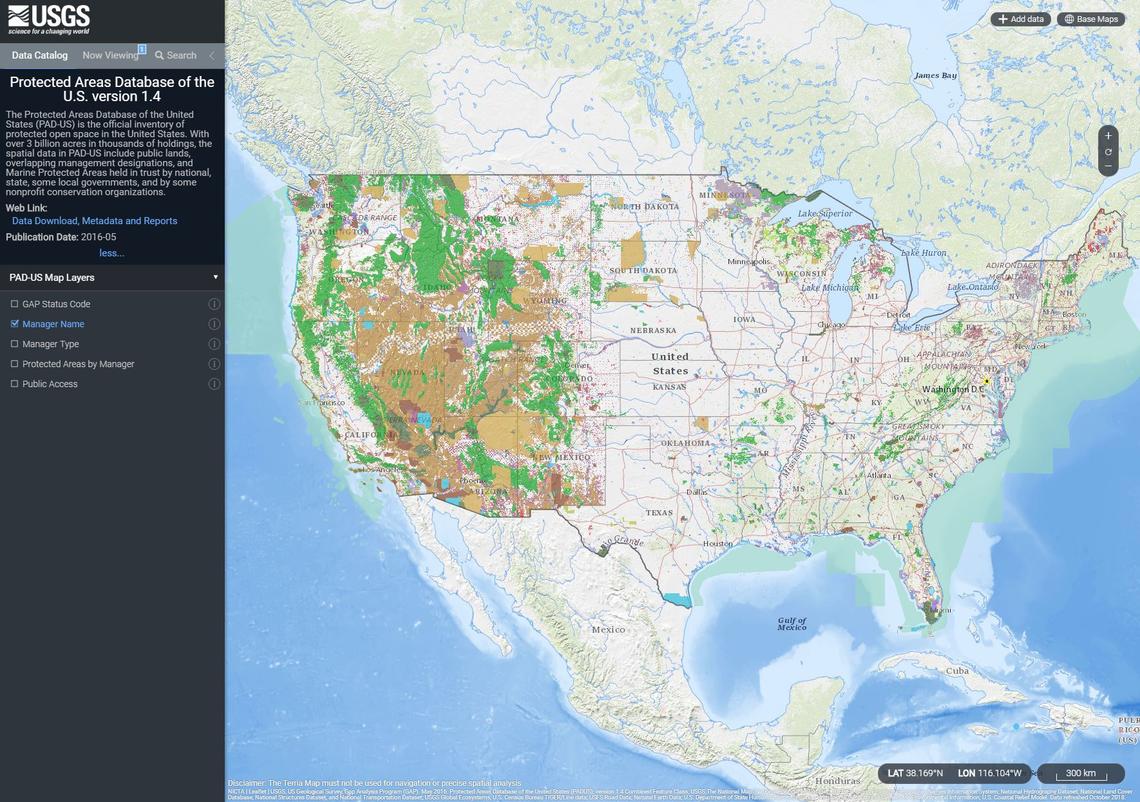Enable Protected Areas by Manager layer
1140x802 pixels.
click(x=14, y=364)
